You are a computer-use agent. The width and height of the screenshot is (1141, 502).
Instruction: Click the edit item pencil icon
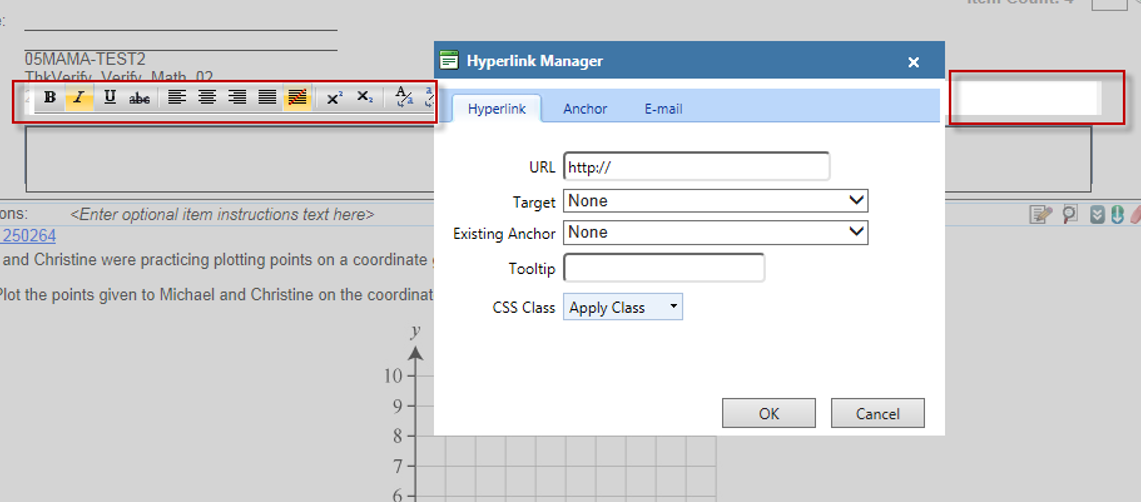[x=1040, y=213]
